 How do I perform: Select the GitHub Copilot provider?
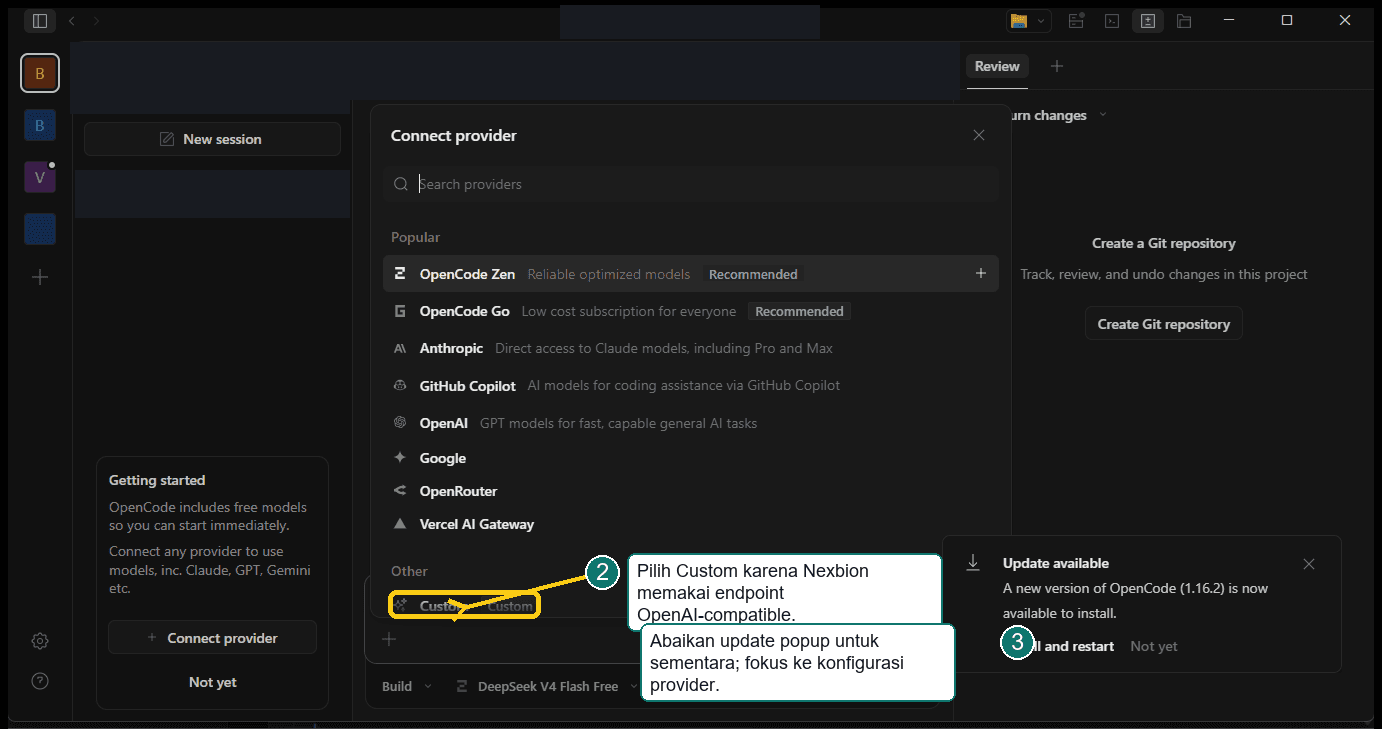coord(691,385)
